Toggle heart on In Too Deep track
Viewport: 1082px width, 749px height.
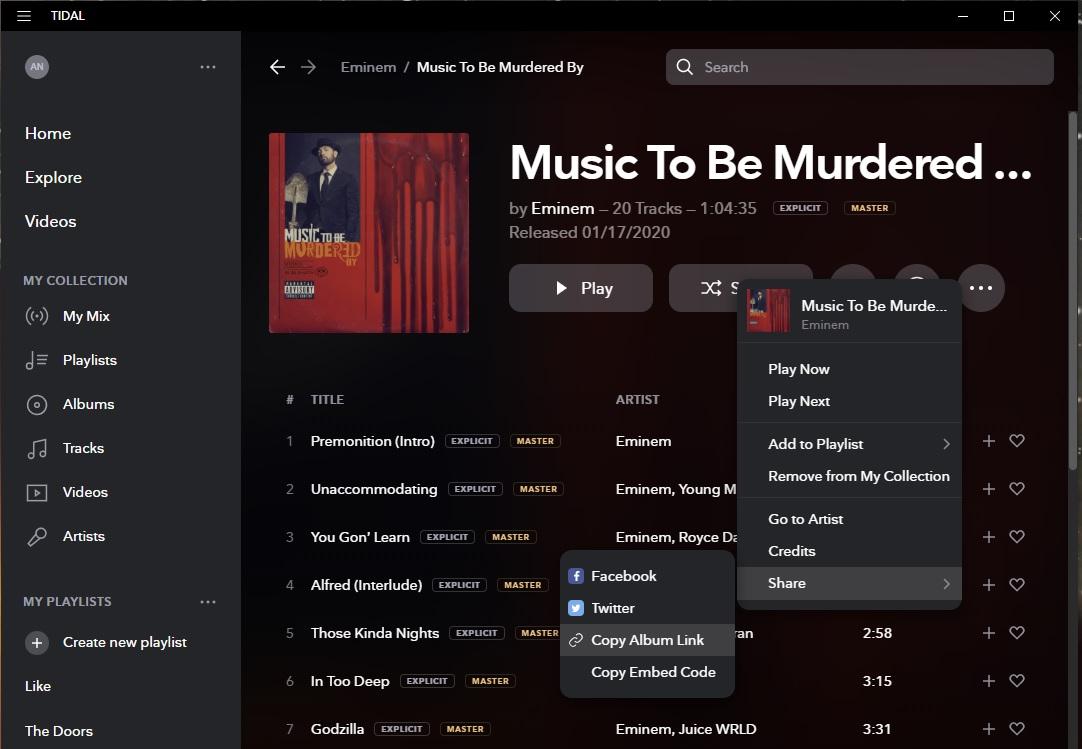1017,681
